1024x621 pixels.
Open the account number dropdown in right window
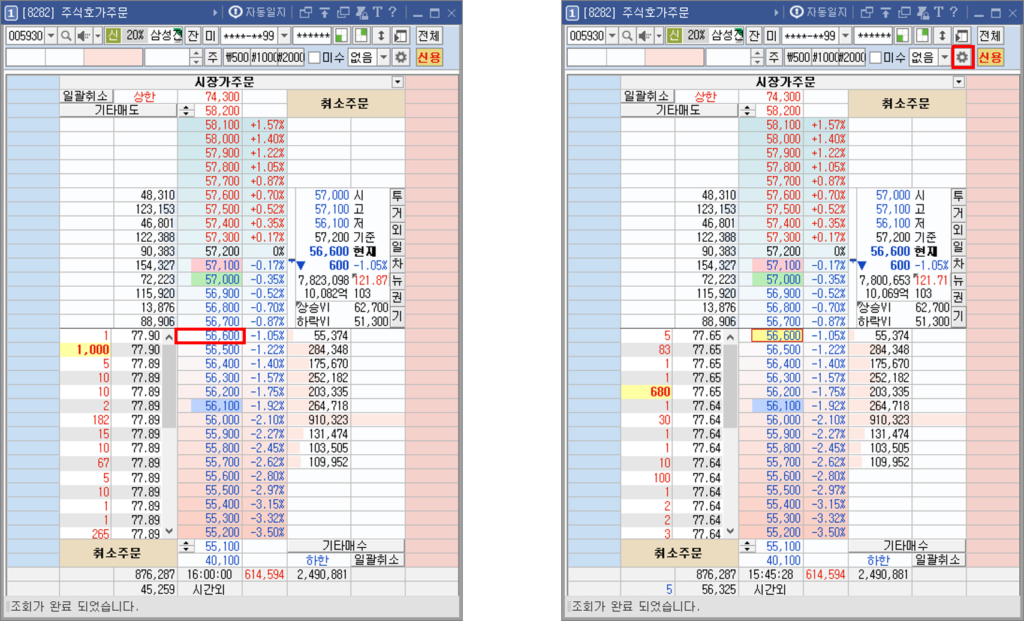(846, 36)
